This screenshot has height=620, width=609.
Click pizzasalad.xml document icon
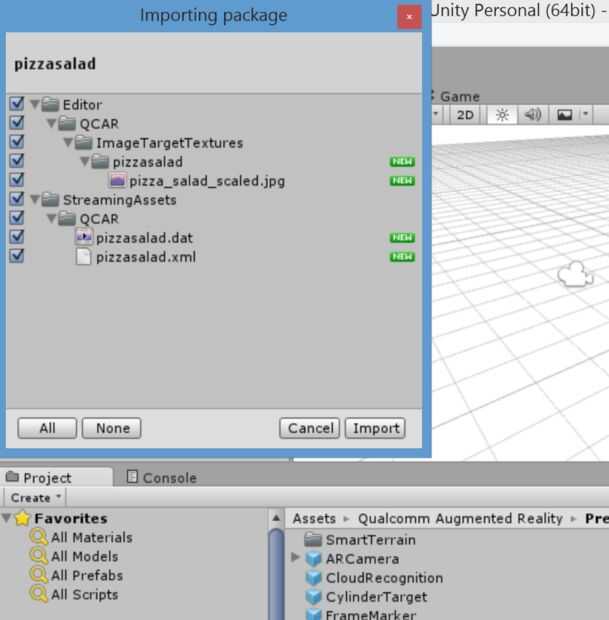point(83,257)
